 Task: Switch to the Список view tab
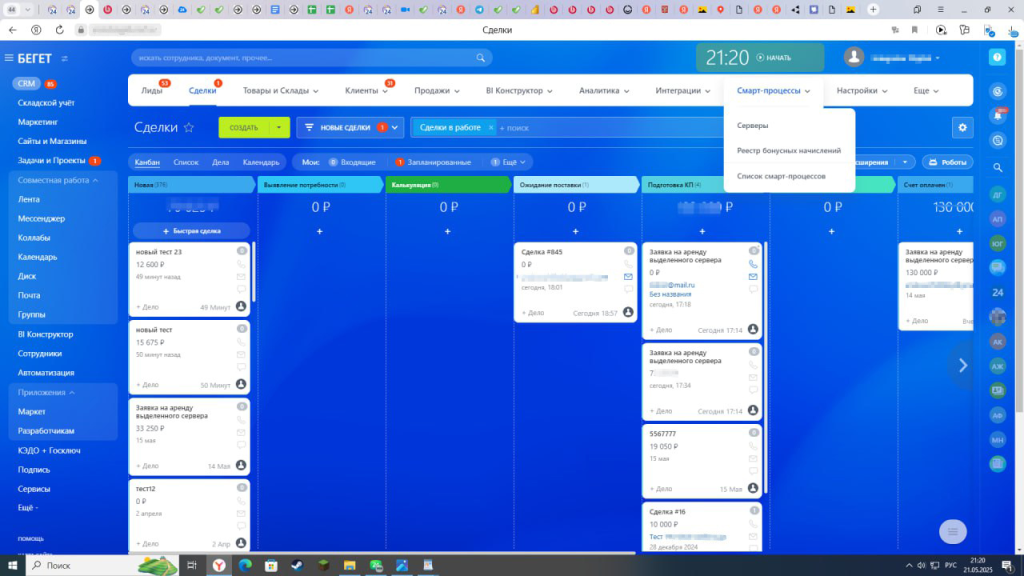click(186, 162)
